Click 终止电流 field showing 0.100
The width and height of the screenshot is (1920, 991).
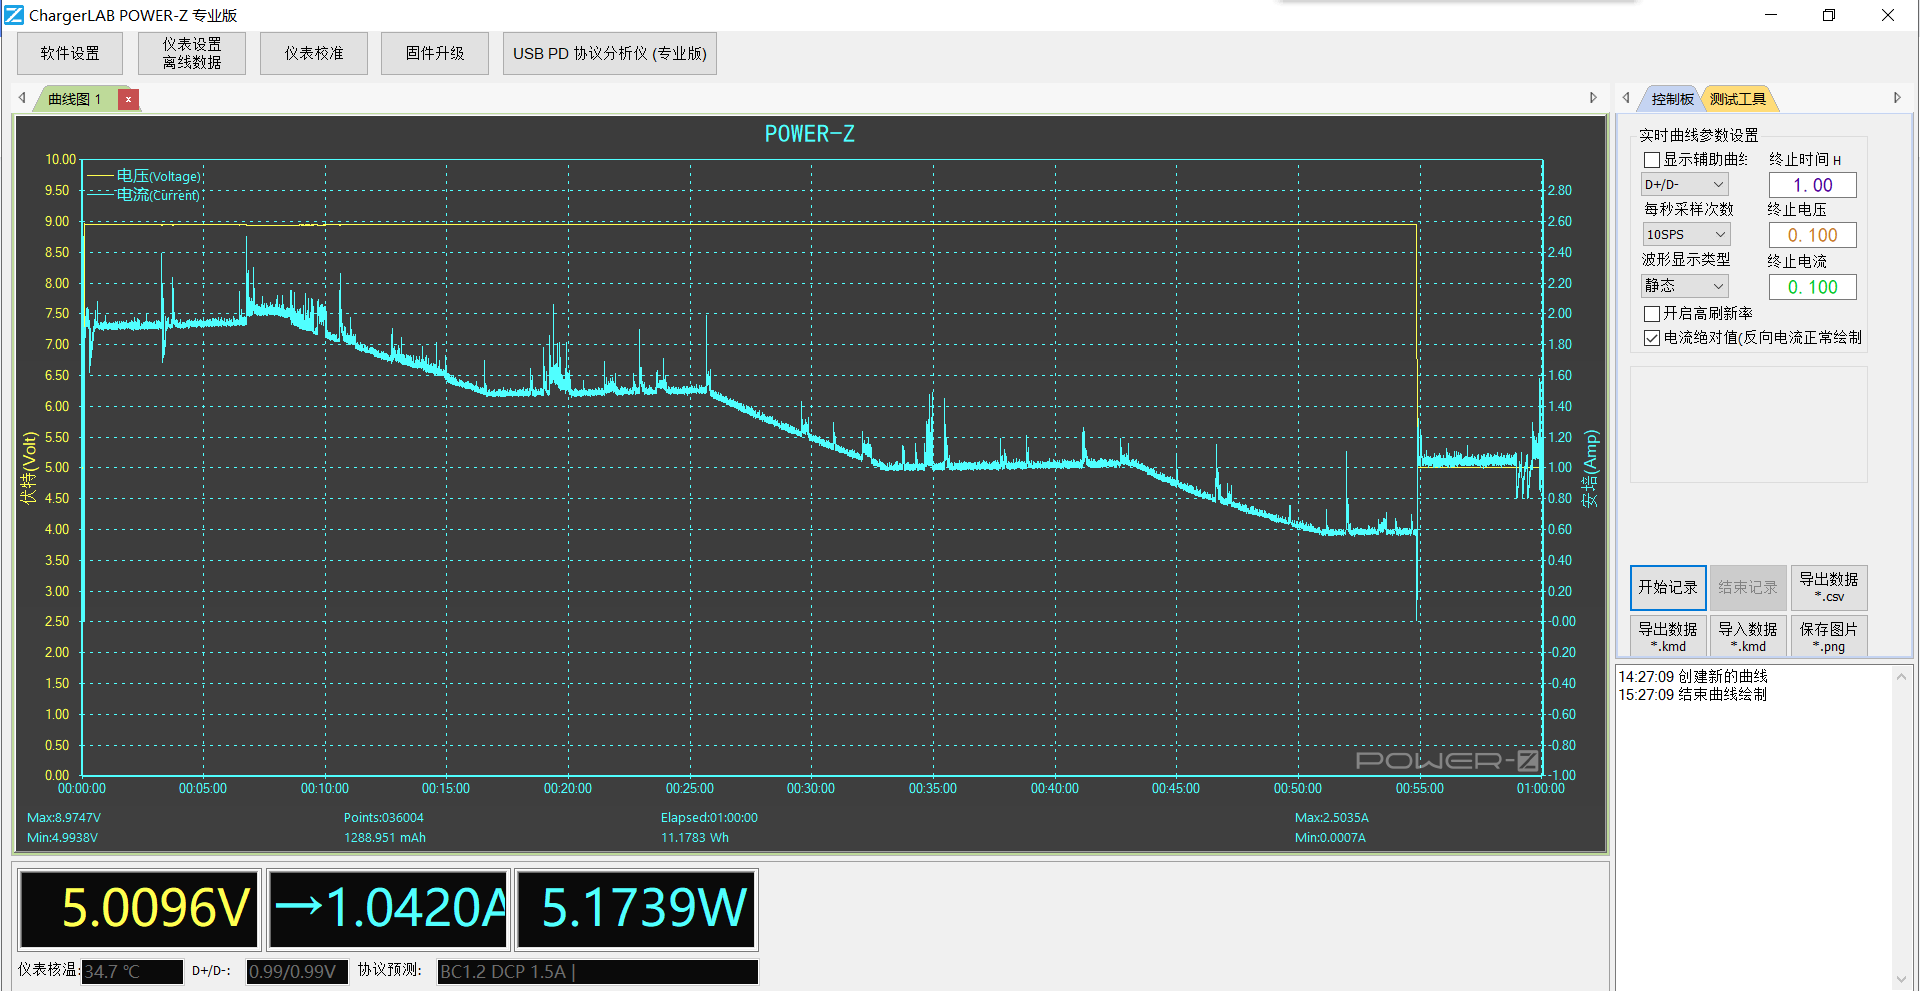coord(1812,287)
